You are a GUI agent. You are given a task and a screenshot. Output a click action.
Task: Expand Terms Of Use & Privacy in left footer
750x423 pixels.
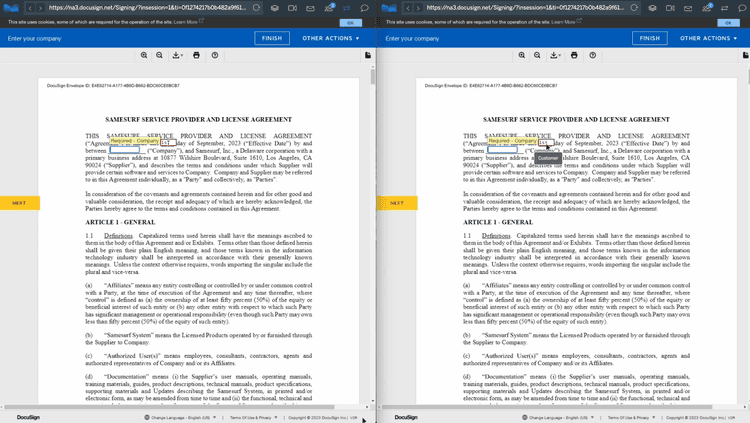[x=254, y=418]
